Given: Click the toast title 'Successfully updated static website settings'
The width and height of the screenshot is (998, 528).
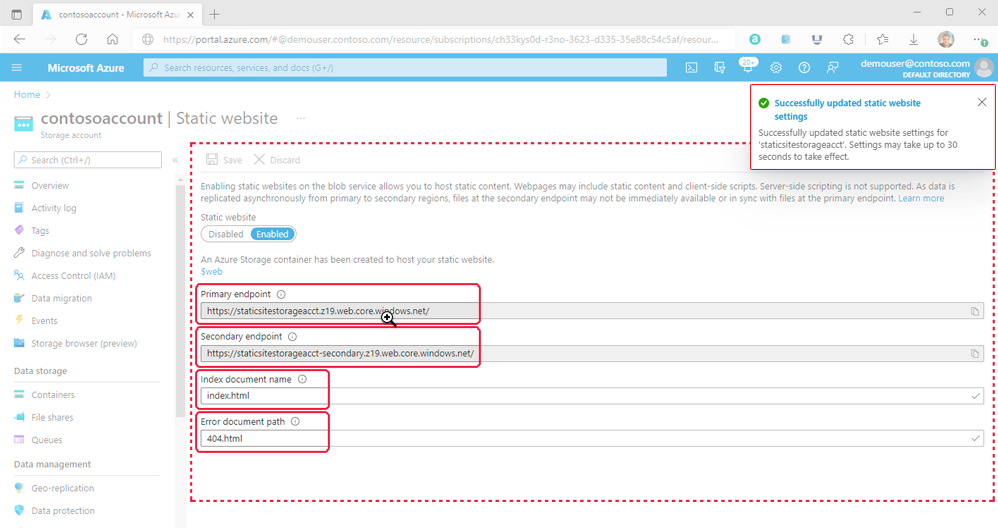Looking at the screenshot, I should pos(847,109).
